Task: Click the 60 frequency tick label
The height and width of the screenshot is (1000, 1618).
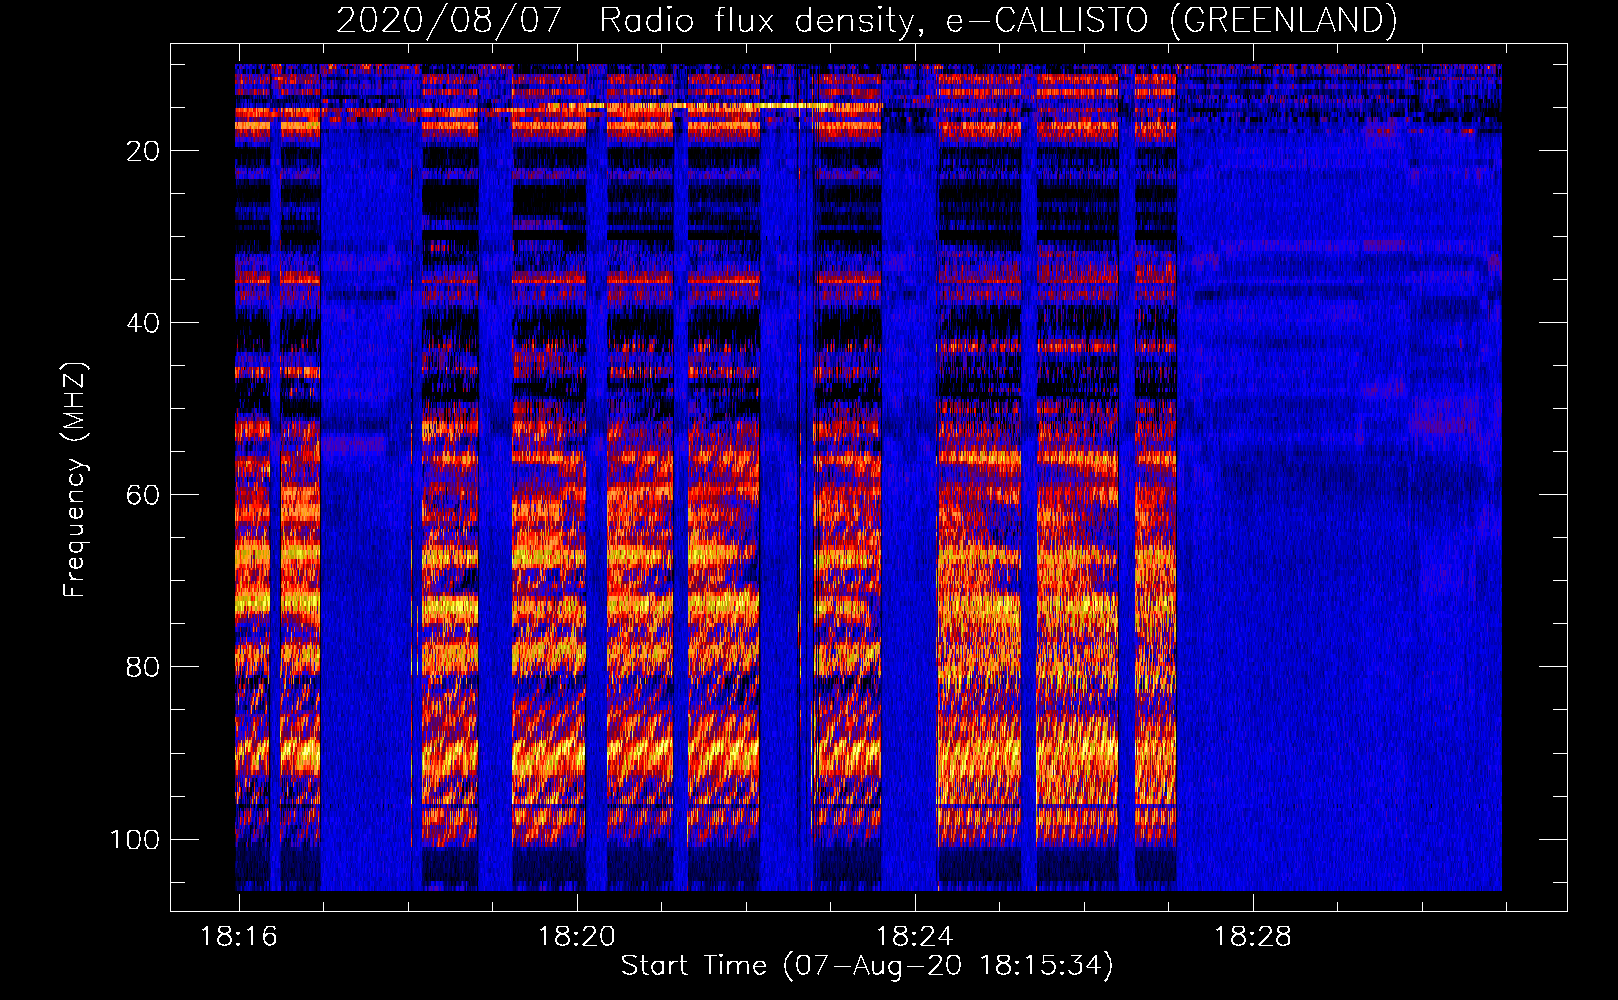Action: tap(142, 495)
